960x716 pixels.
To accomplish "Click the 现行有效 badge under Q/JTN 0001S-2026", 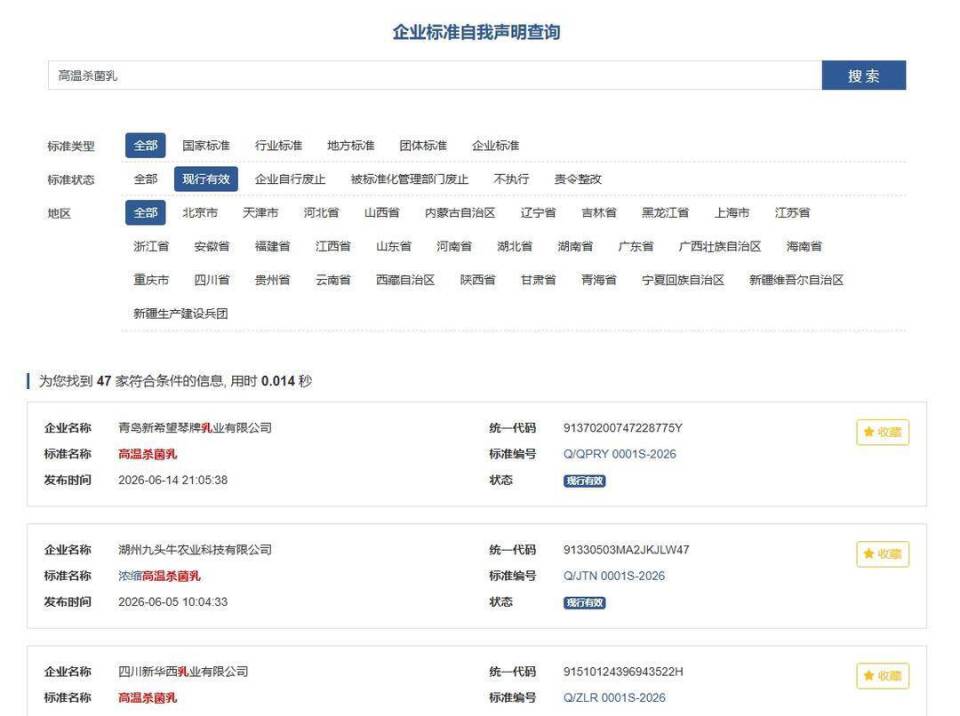I will click(x=585, y=603).
